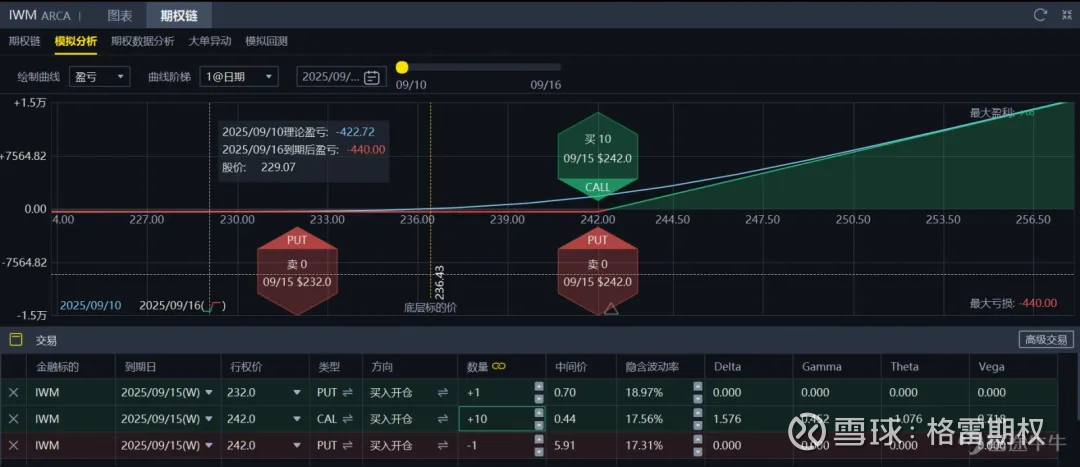Open strike price dropdown for 232.0 row

[x=297, y=393]
